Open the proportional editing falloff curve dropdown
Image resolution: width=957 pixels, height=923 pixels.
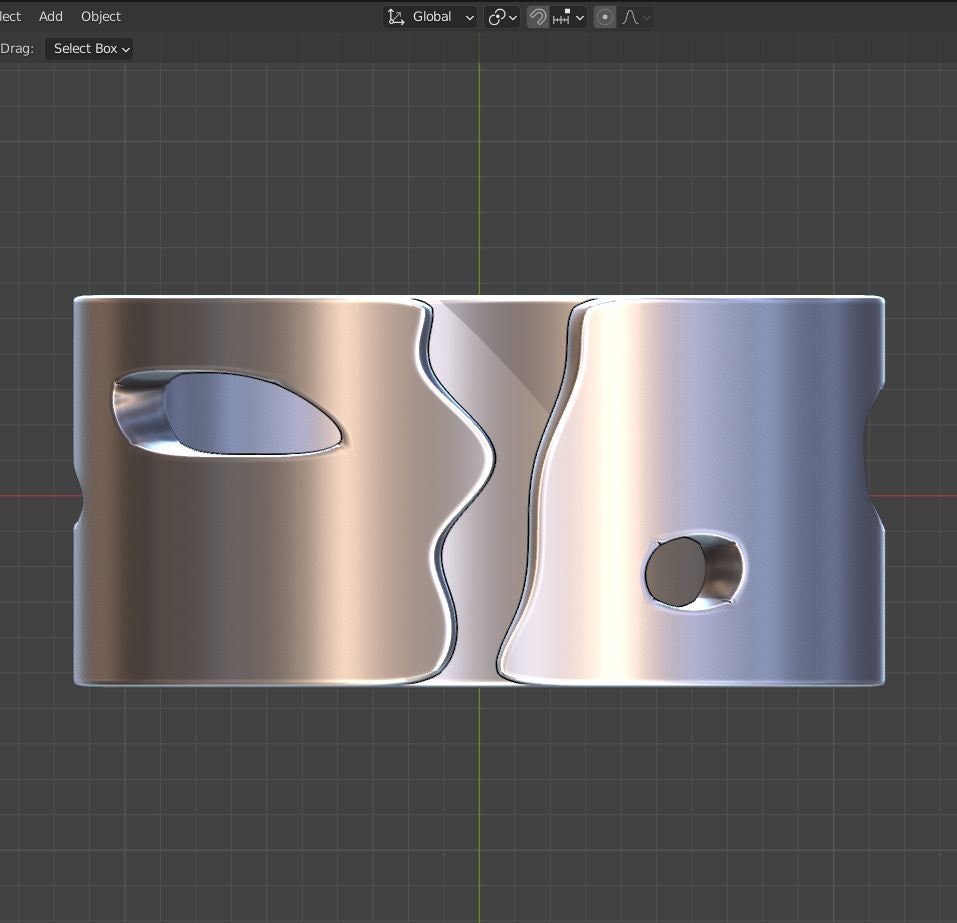pyautogui.click(x=635, y=17)
